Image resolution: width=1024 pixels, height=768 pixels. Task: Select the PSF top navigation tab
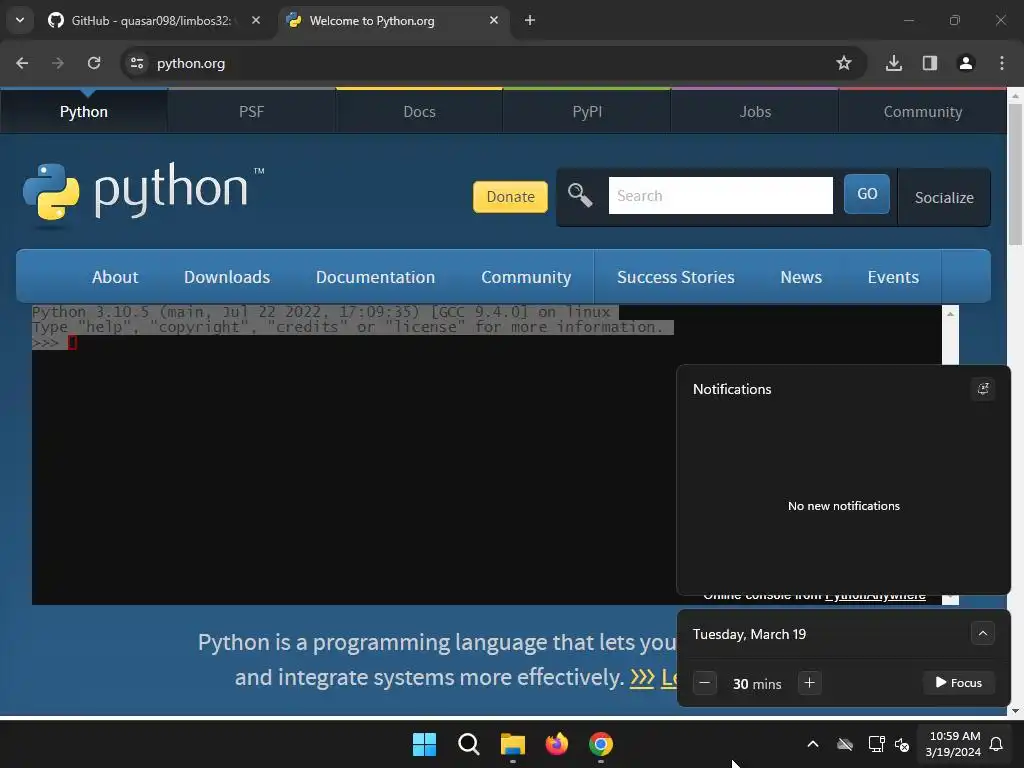[x=251, y=112]
